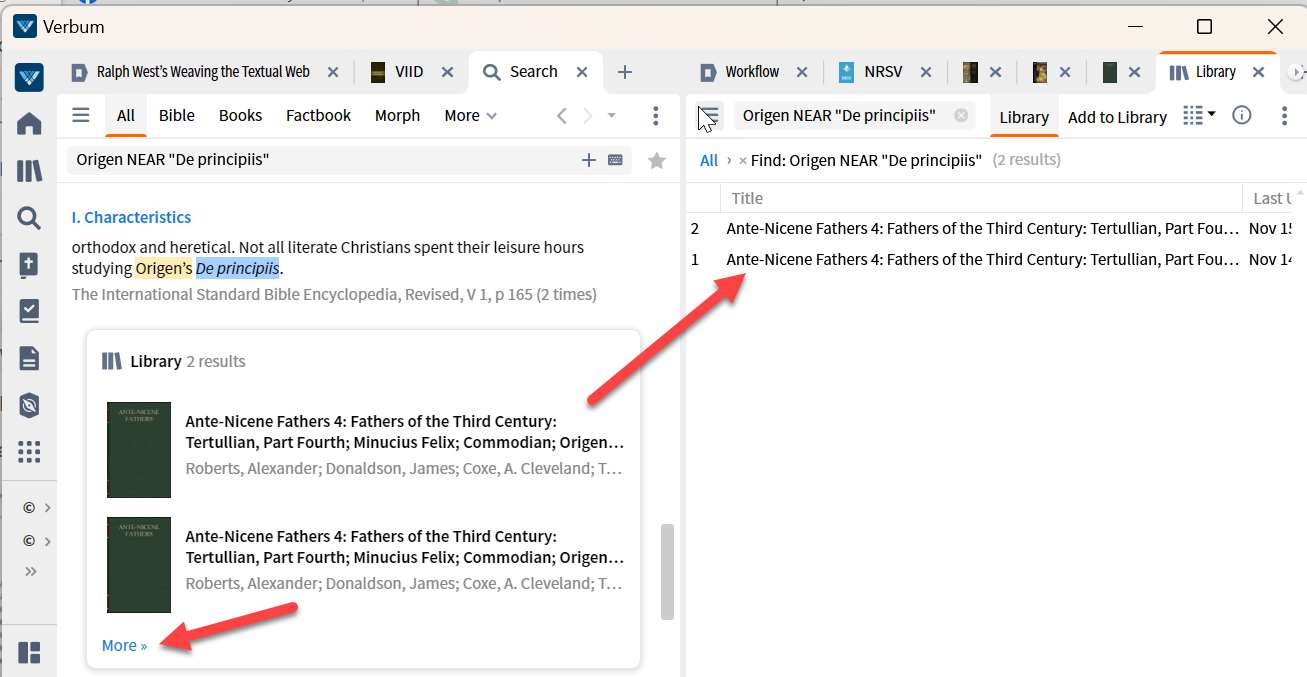Open the Search magnifier in the sidebar

point(29,218)
